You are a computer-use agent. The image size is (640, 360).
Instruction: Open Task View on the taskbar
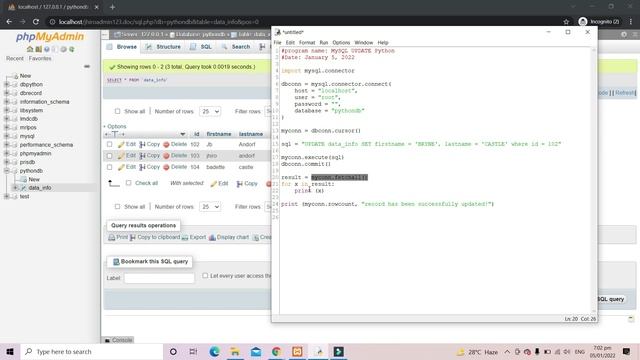point(193,351)
